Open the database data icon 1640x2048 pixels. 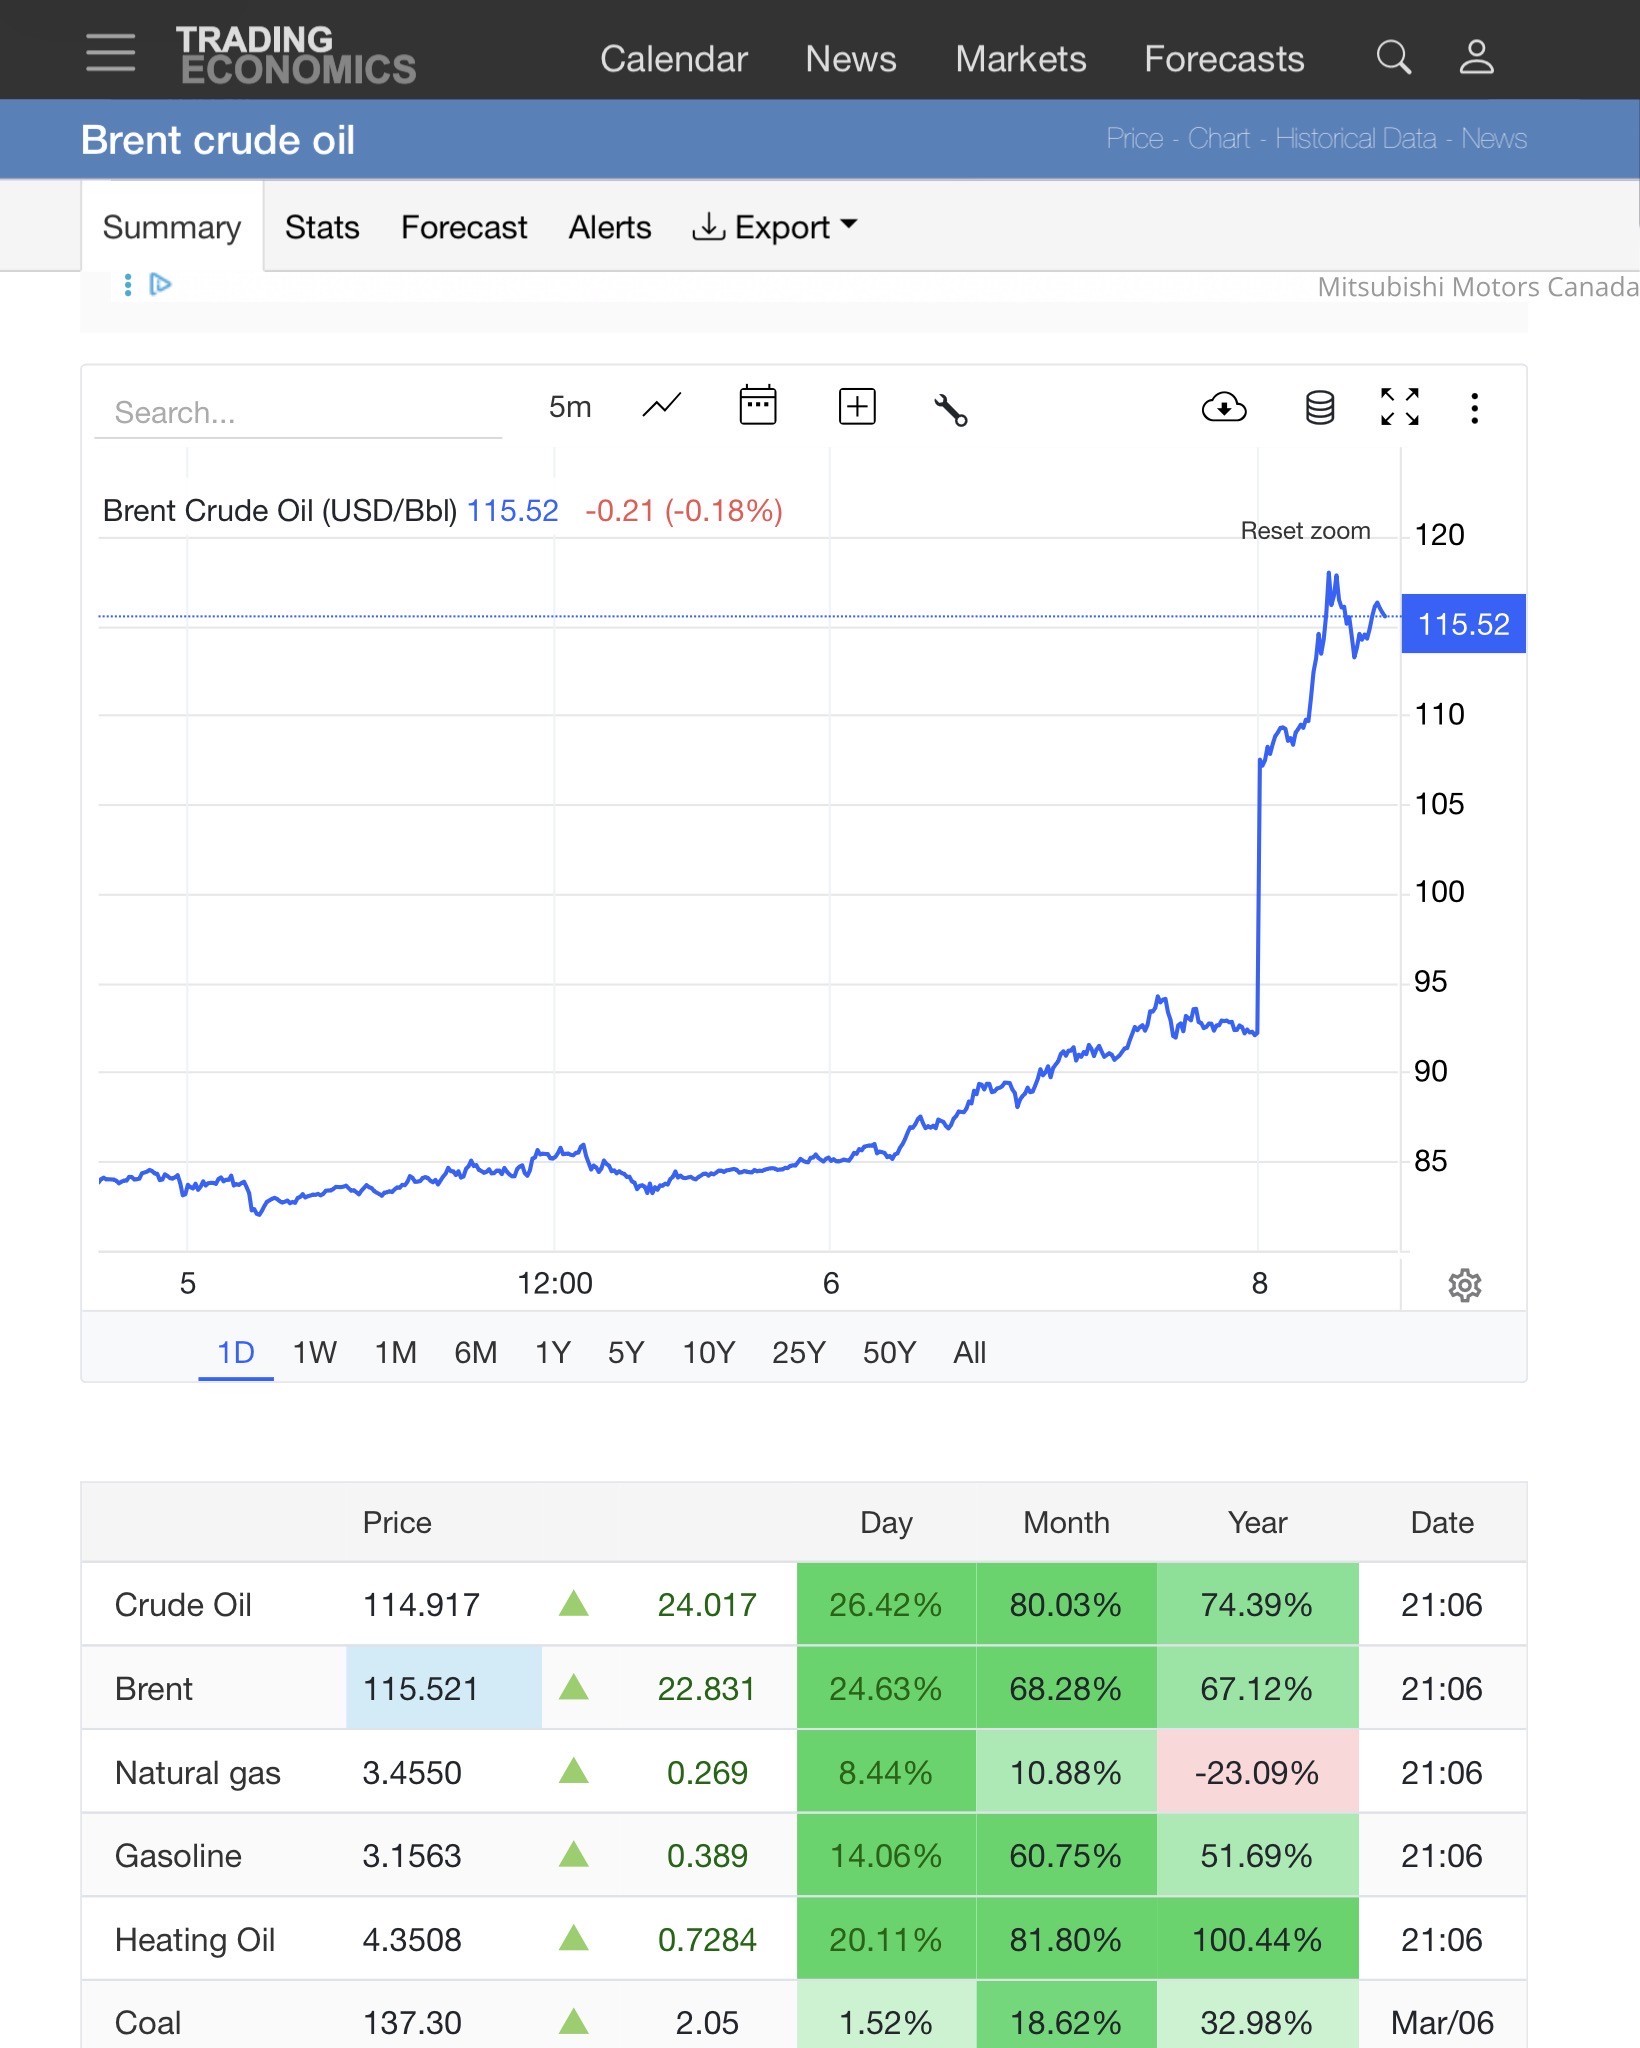(1319, 408)
